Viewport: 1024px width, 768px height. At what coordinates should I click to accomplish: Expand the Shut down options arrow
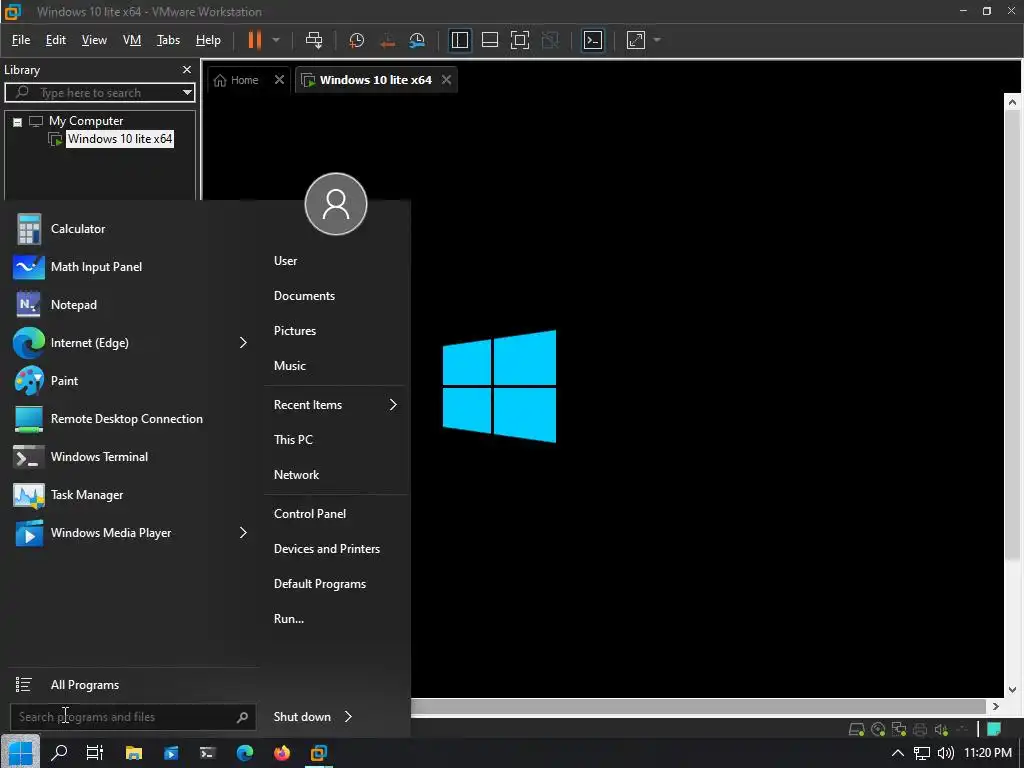(349, 716)
